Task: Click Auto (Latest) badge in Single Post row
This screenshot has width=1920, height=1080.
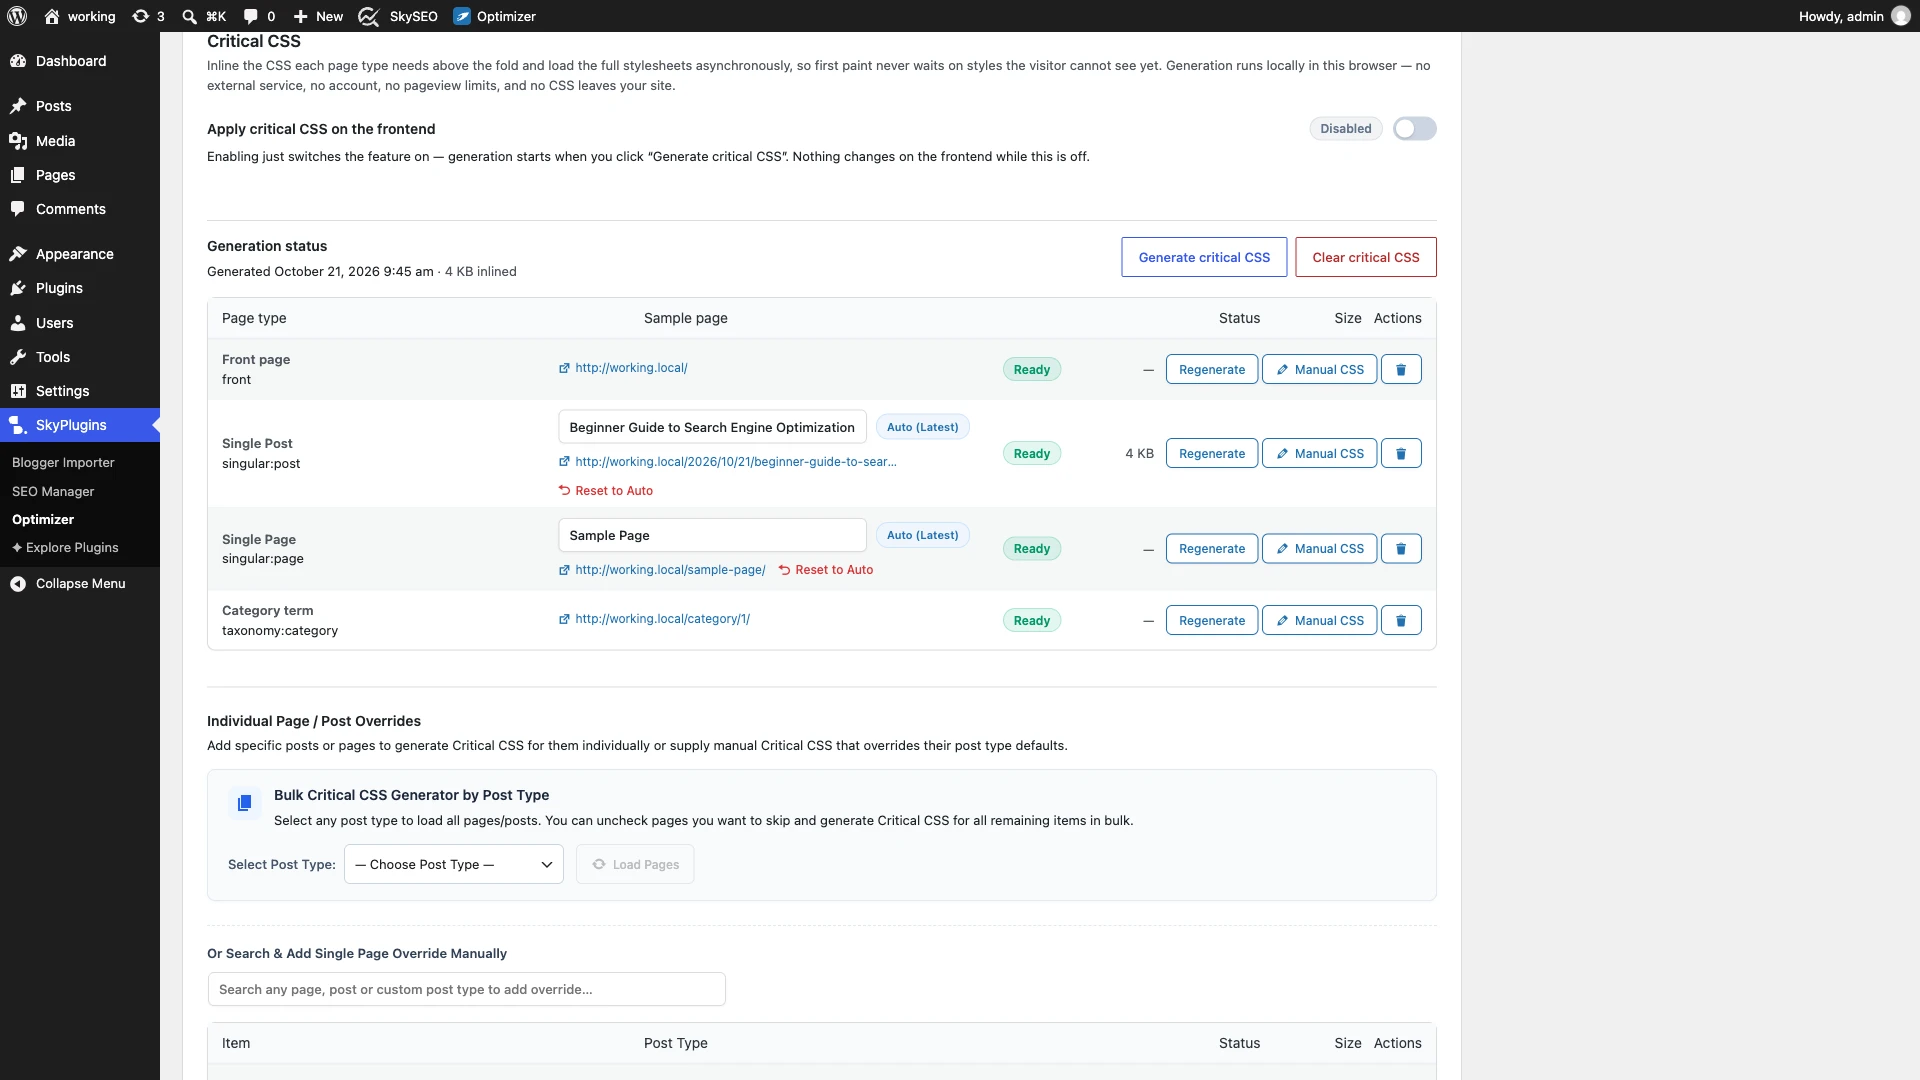Action: (923, 427)
